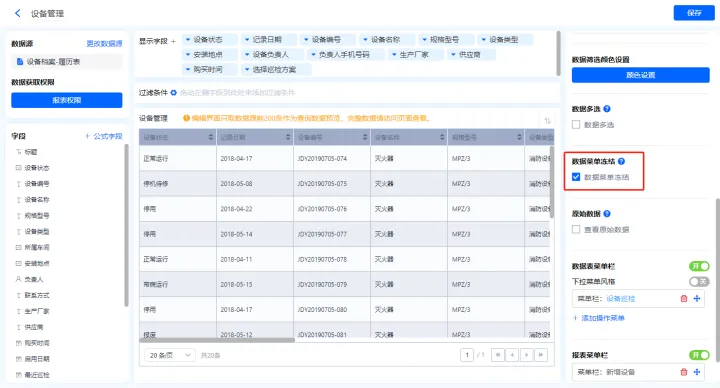Click the orange warning icon above the table
The width and height of the screenshot is (720, 388).
pos(186,118)
